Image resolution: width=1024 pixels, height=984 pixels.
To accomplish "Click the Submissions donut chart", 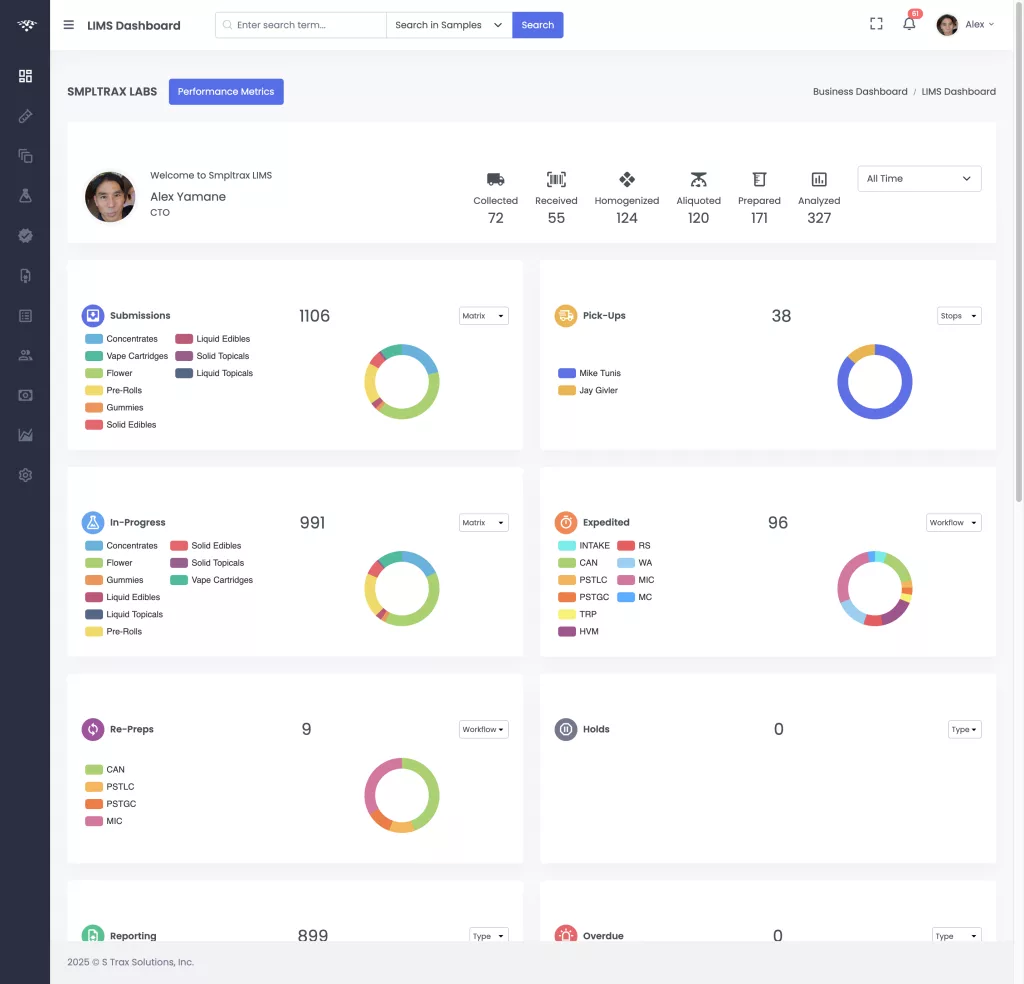I will (402, 382).
